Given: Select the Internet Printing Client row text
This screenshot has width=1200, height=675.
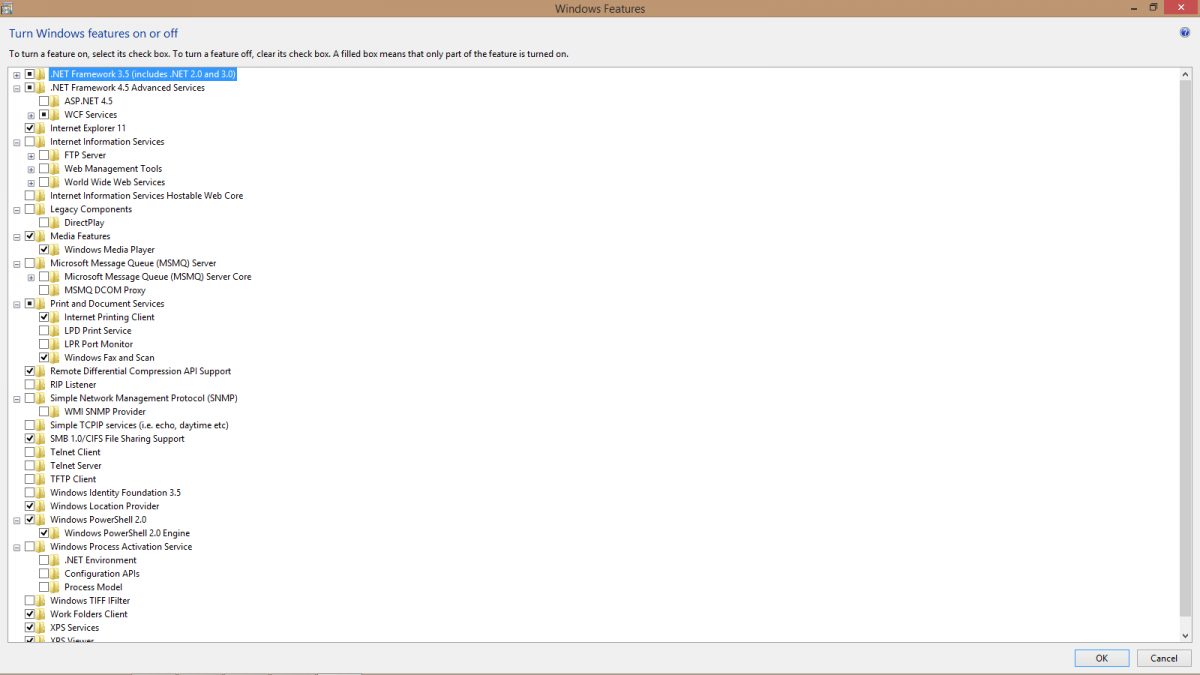Looking at the screenshot, I should coord(109,317).
